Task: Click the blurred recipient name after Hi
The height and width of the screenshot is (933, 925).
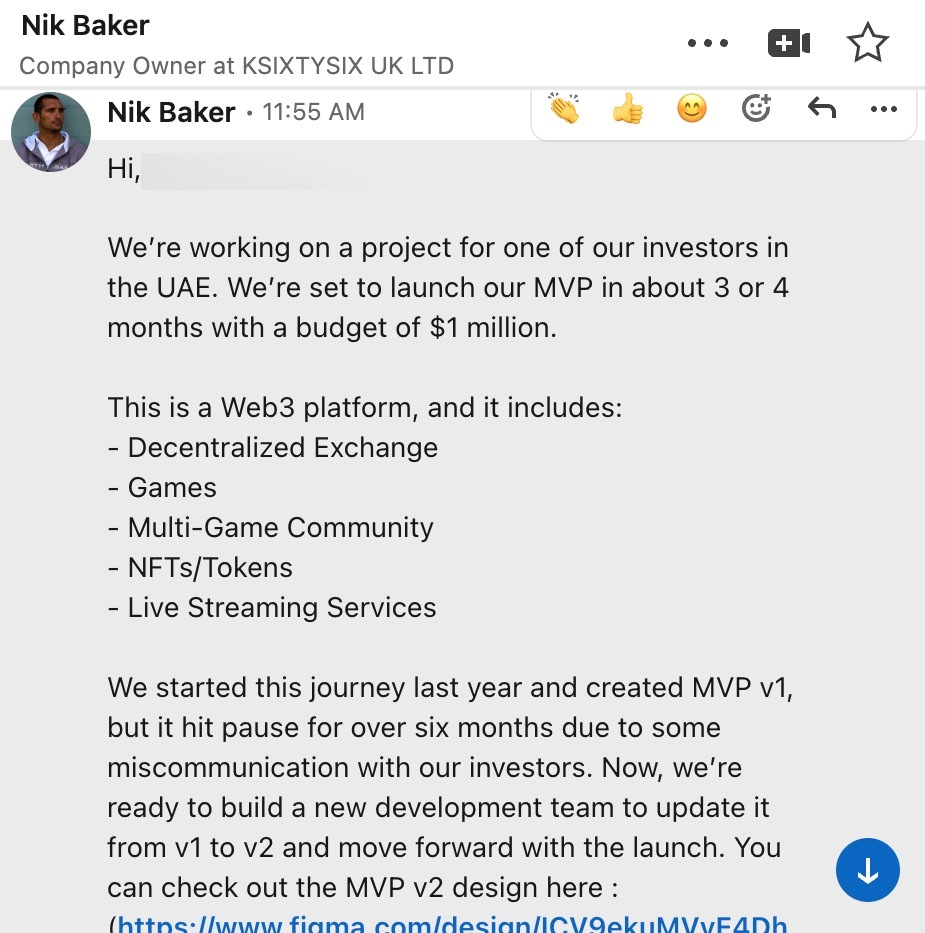Action: 255,170
